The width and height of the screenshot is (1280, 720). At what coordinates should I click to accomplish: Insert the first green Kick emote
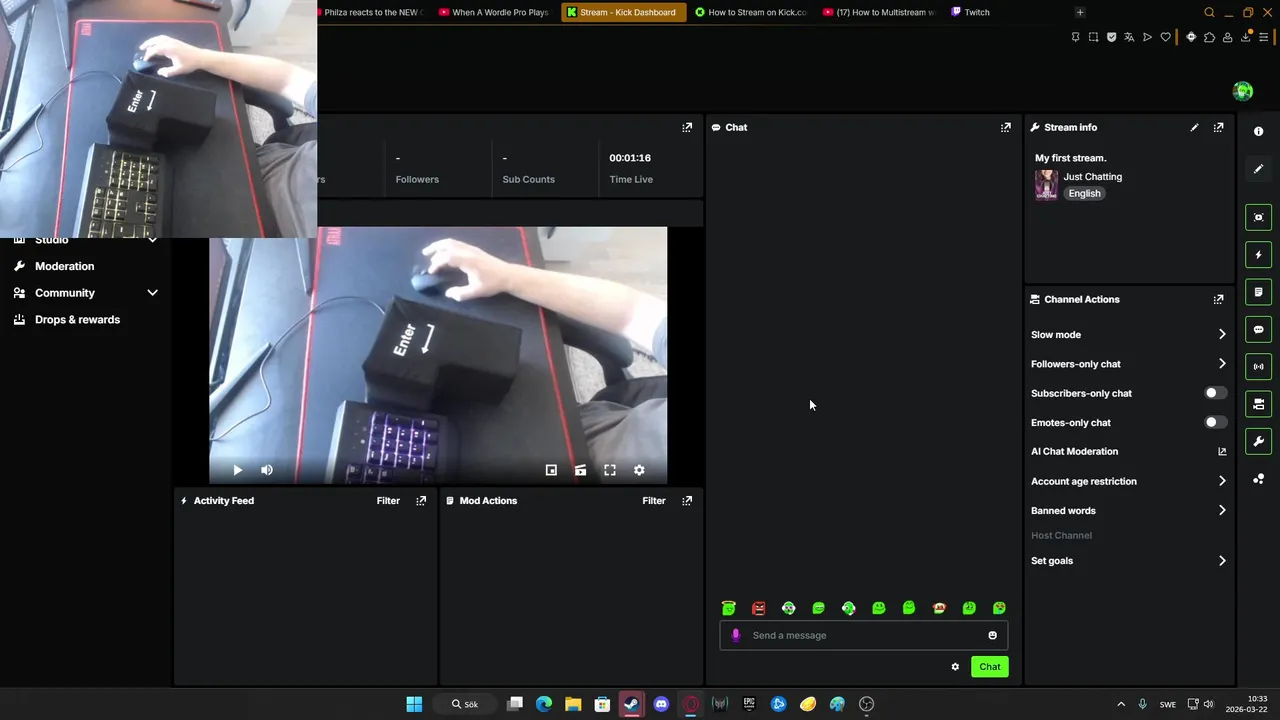[729, 608]
